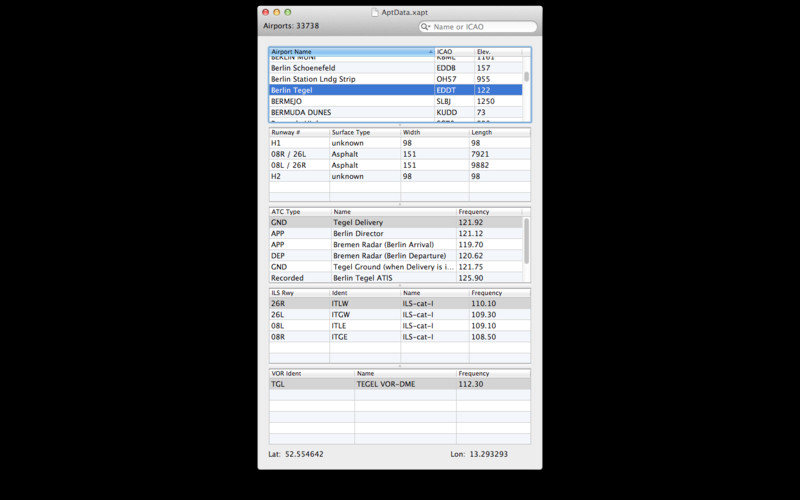Click the search magnifier icon dropdown

point(426,27)
